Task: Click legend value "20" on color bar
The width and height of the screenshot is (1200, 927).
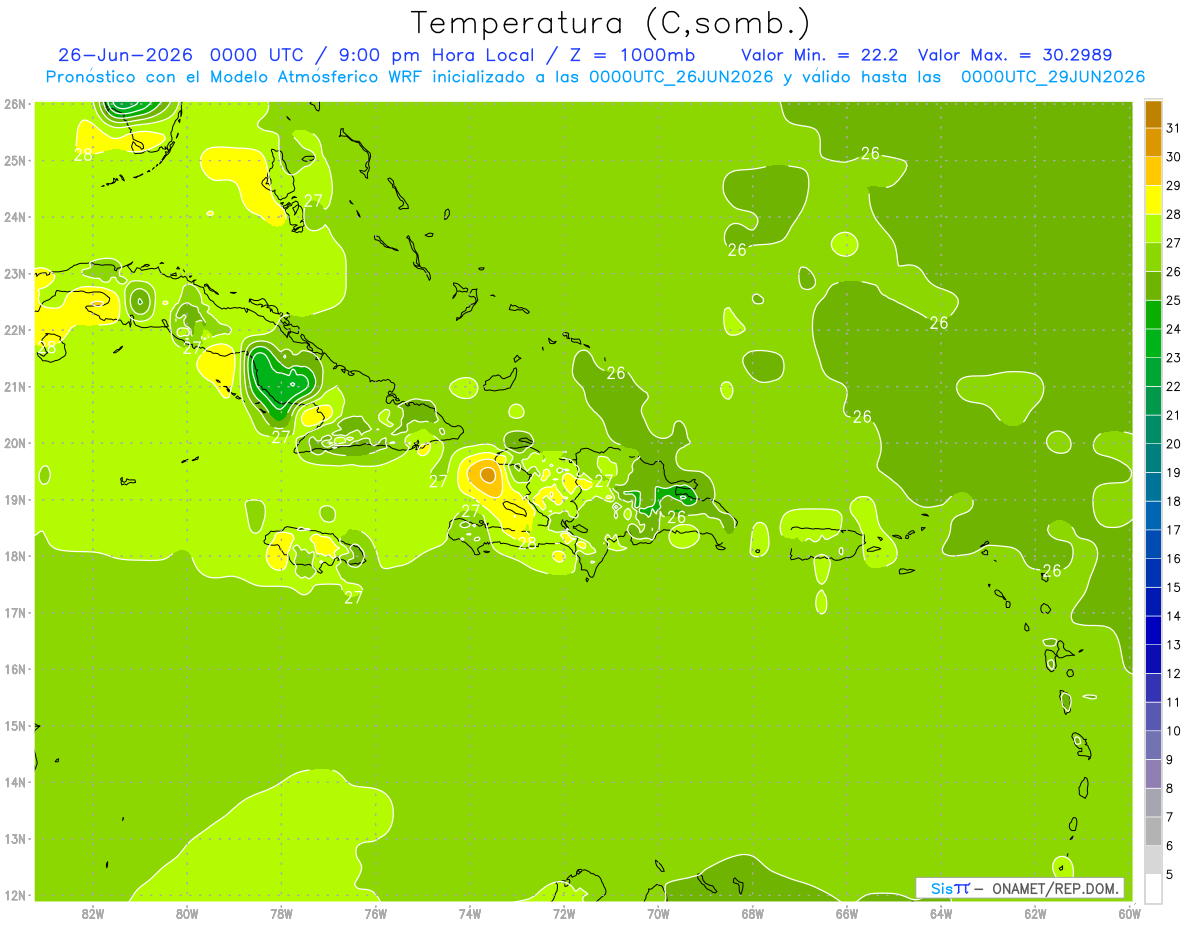Action: coord(1173,444)
